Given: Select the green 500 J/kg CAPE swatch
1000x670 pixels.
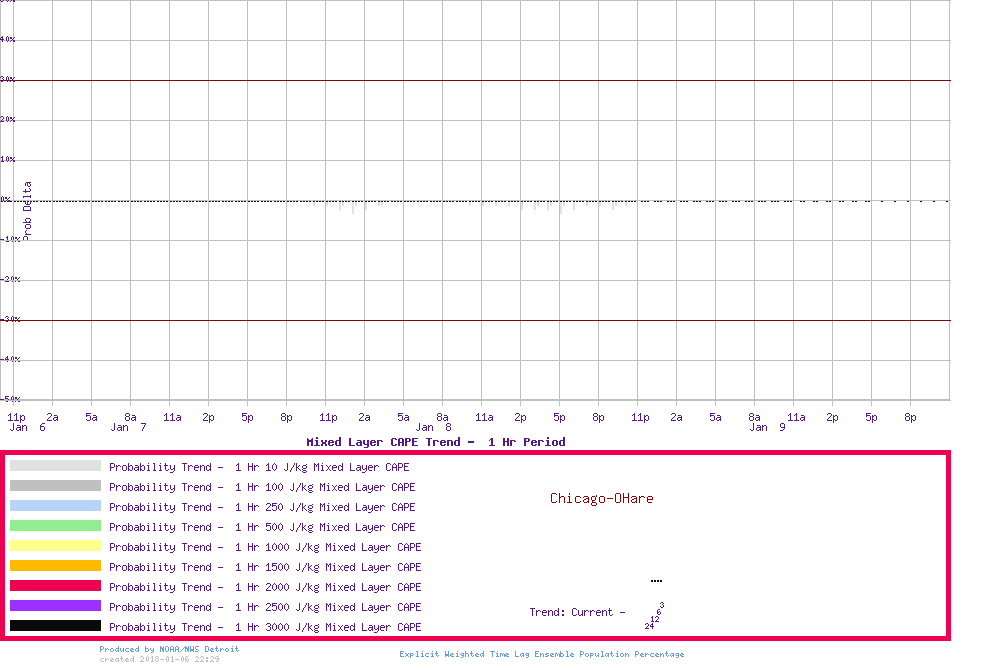Looking at the screenshot, I should click(x=55, y=526).
